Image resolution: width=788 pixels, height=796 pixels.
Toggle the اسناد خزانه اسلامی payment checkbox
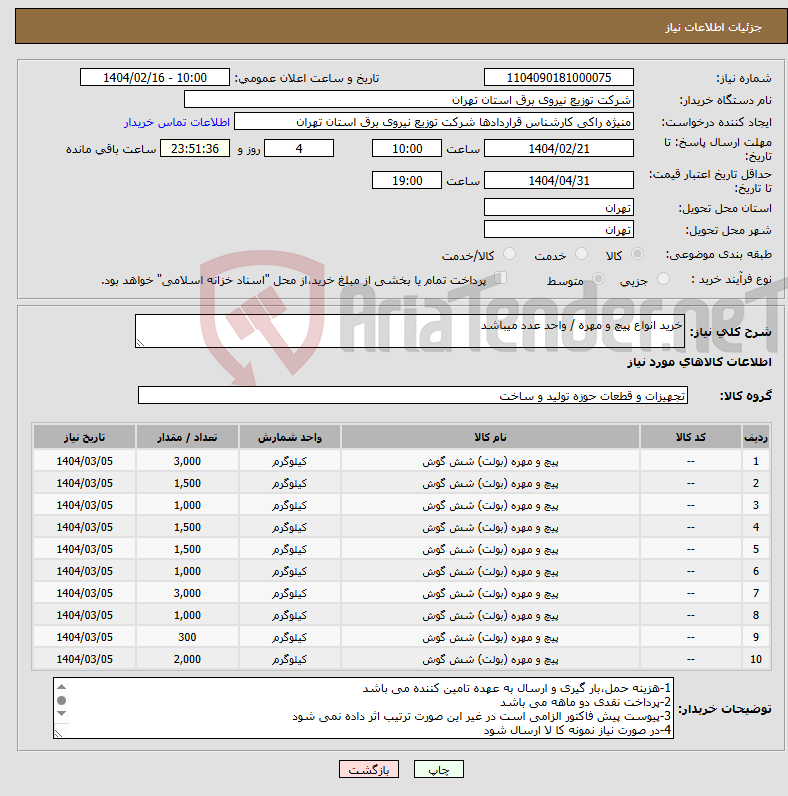coord(501,278)
